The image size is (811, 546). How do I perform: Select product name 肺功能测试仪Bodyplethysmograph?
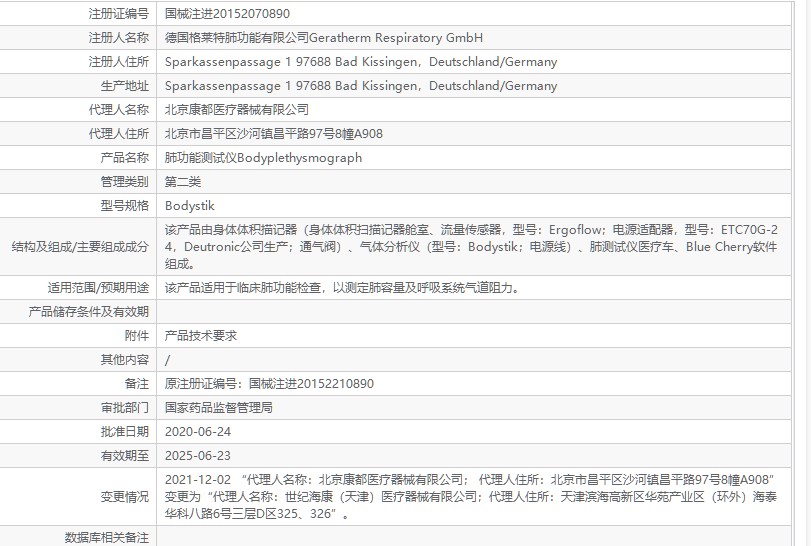[x=263, y=158]
